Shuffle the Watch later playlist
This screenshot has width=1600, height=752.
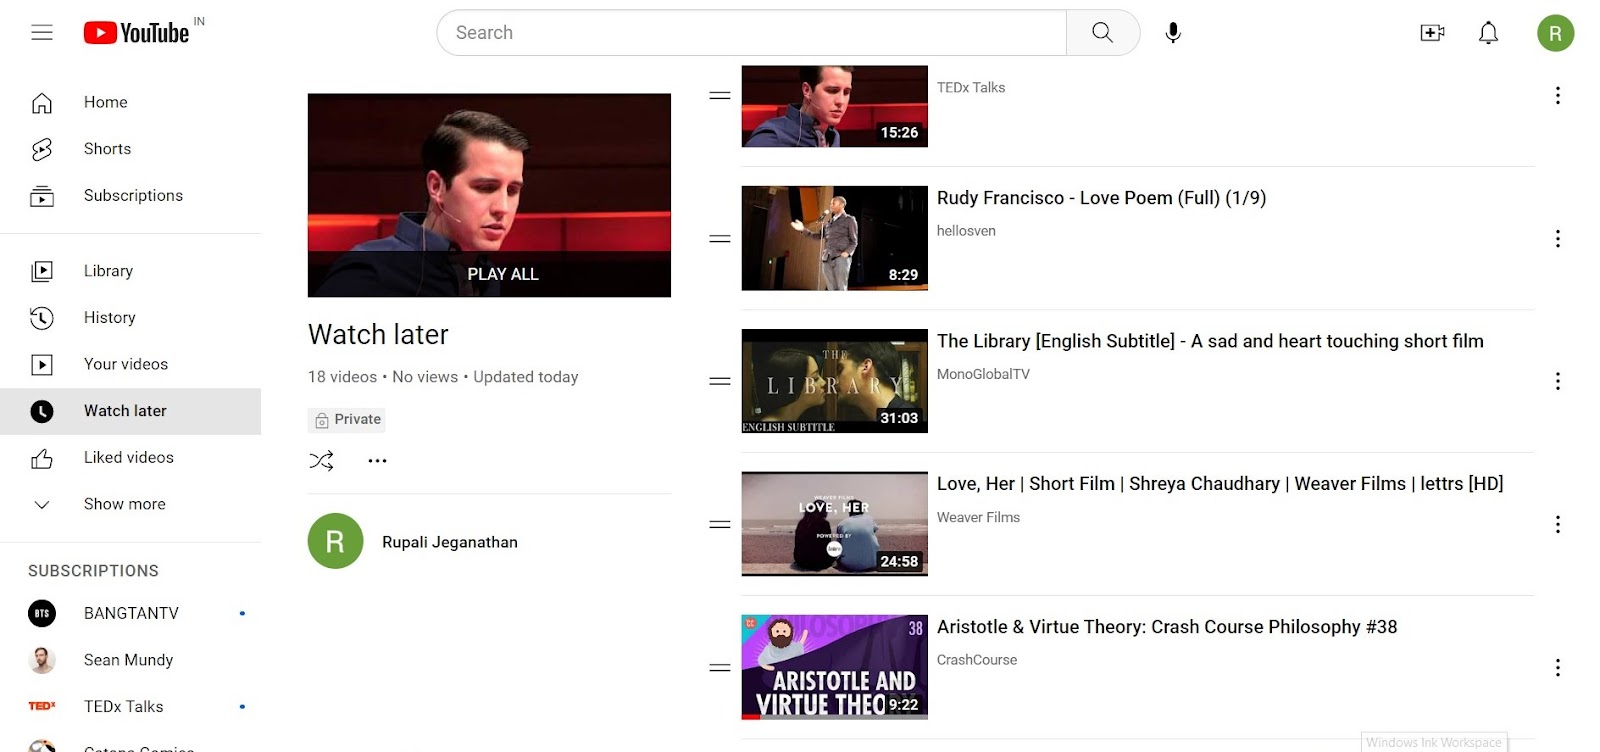(x=321, y=461)
